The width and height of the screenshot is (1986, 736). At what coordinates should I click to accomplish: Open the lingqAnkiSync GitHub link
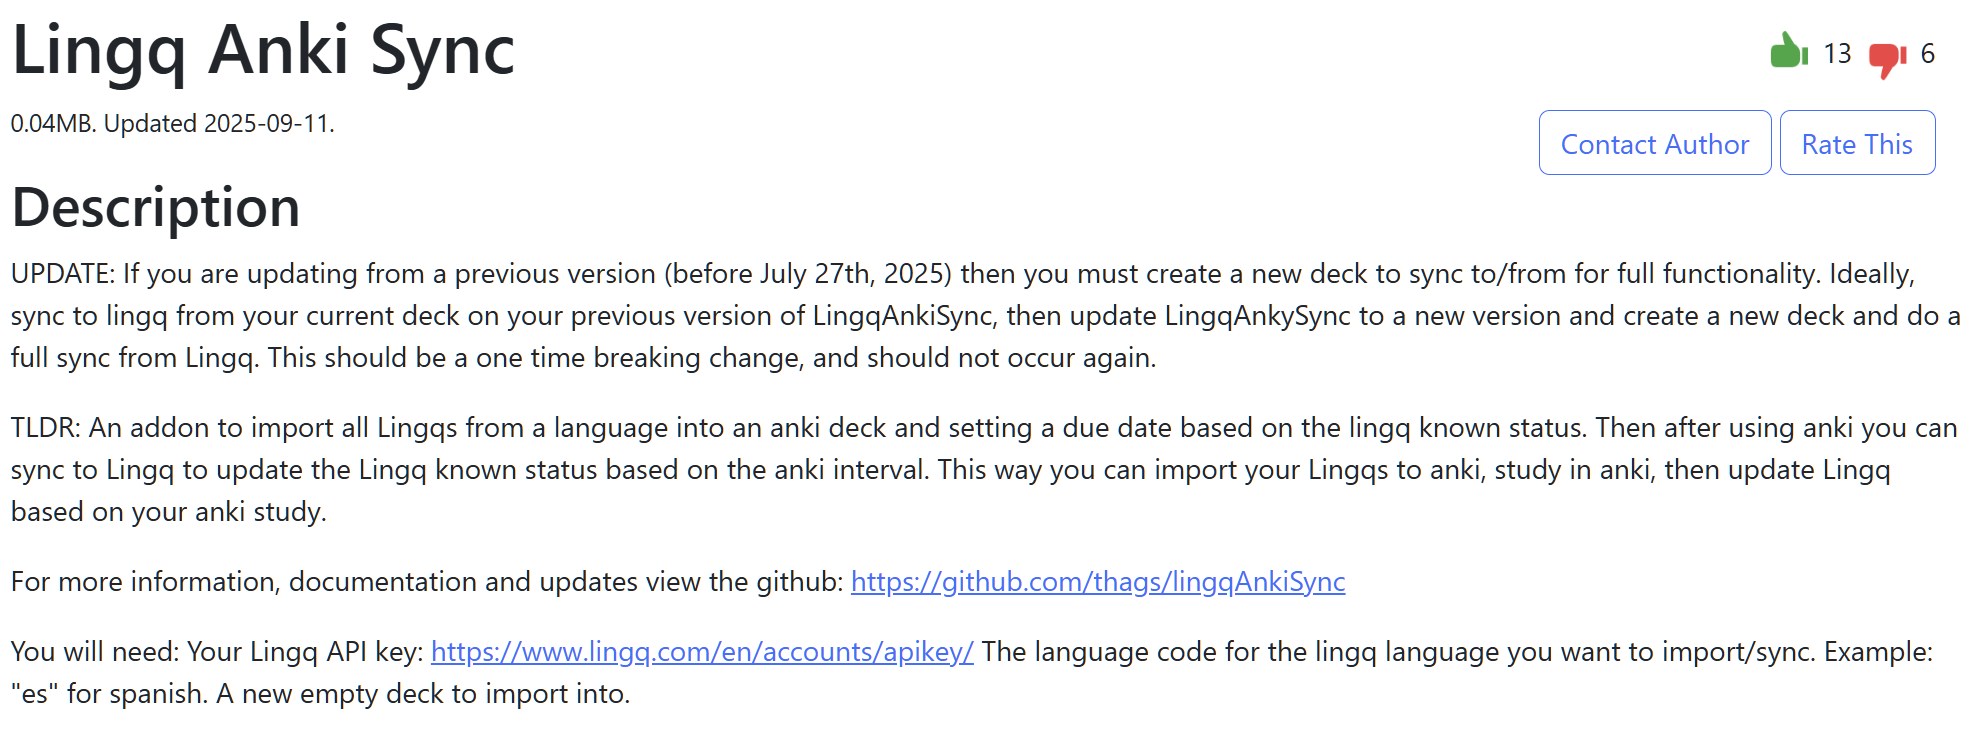[x=1097, y=582]
